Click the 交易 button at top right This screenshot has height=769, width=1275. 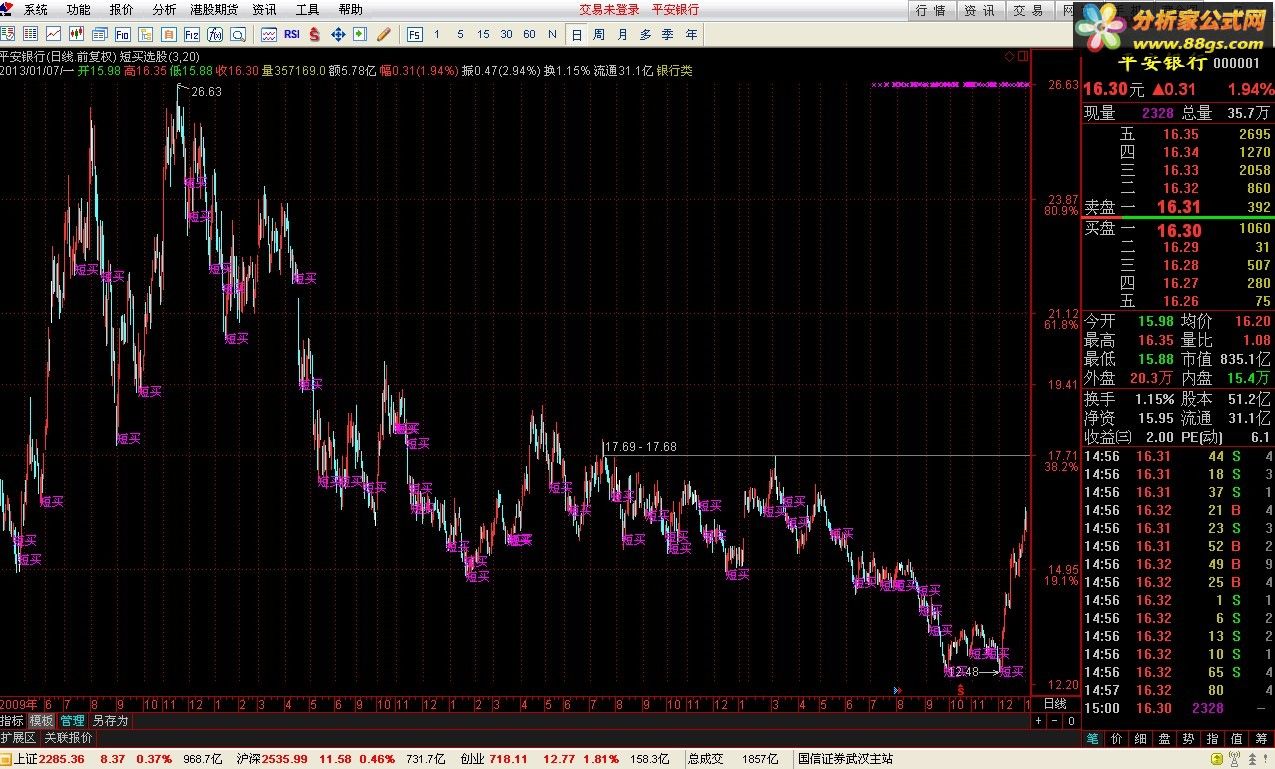click(1028, 10)
